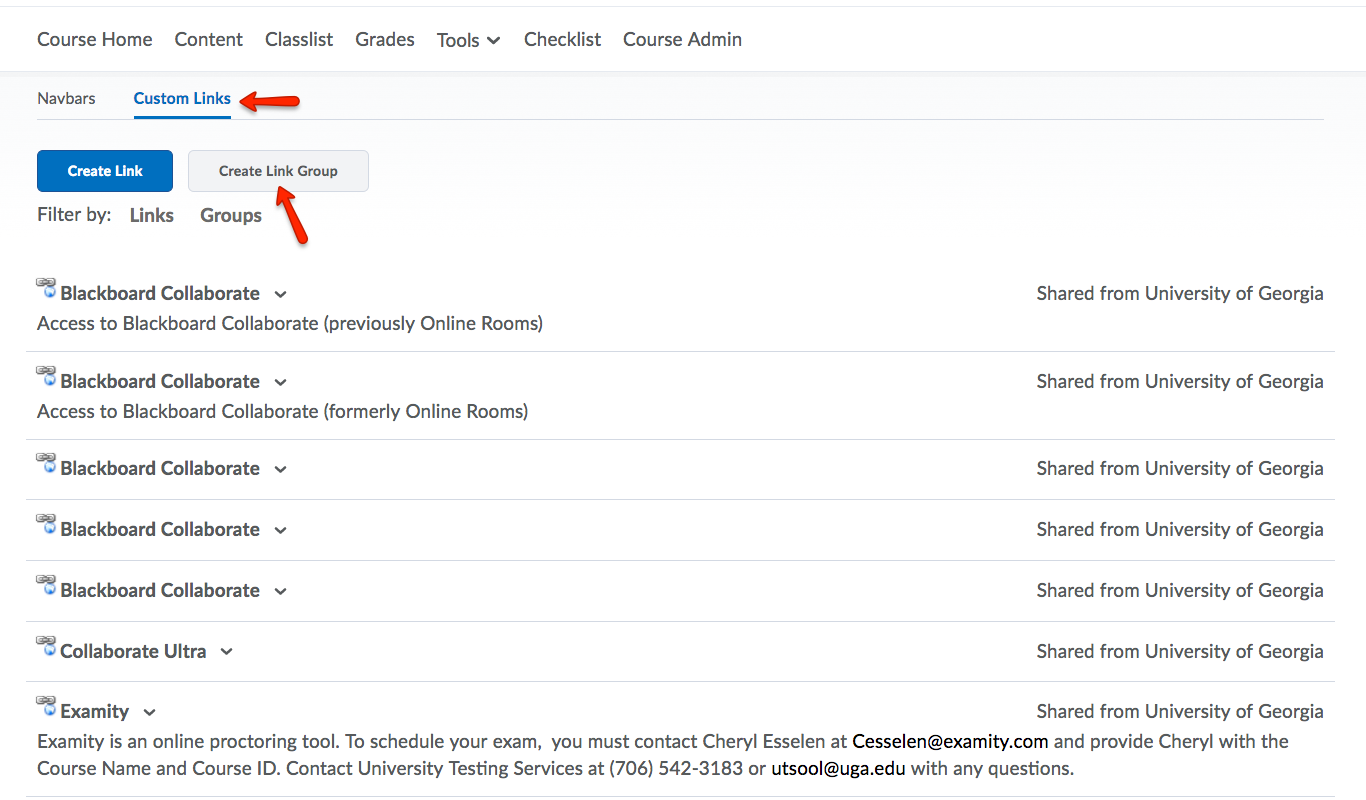
Task: Open chevron menu for third Blackboard Collaborate
Action: point(281,470)
